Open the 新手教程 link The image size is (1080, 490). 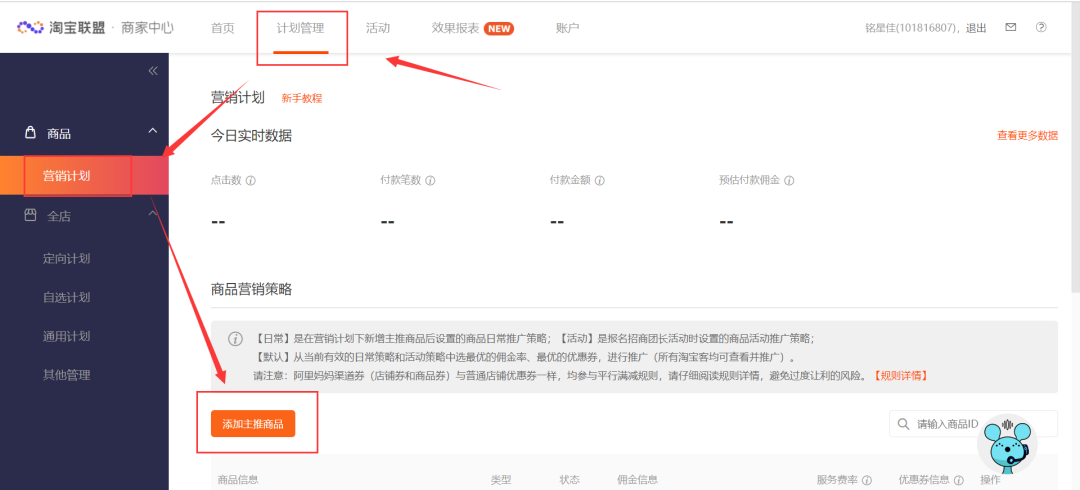(301, 98)
